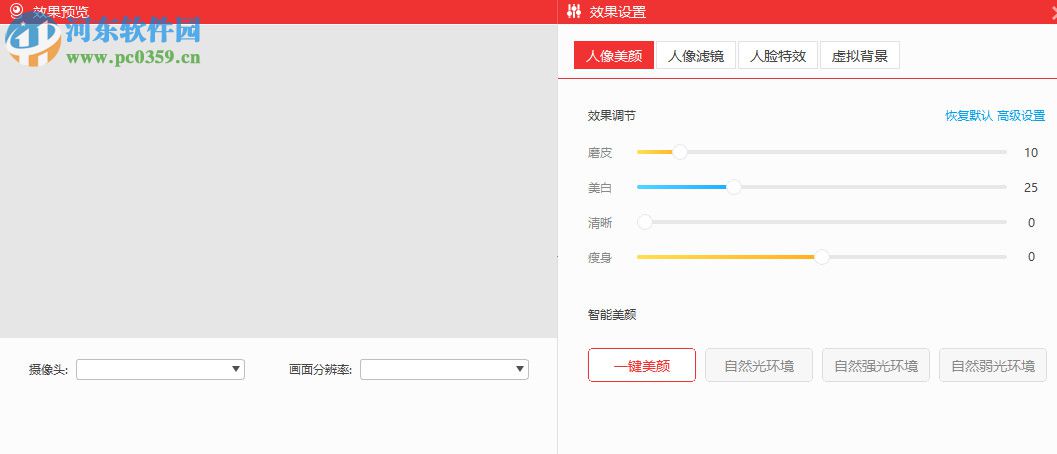Click the 美白 value 25
Image resolution: width=1057 pixels, height=454 pixels.
(1031, 188)
